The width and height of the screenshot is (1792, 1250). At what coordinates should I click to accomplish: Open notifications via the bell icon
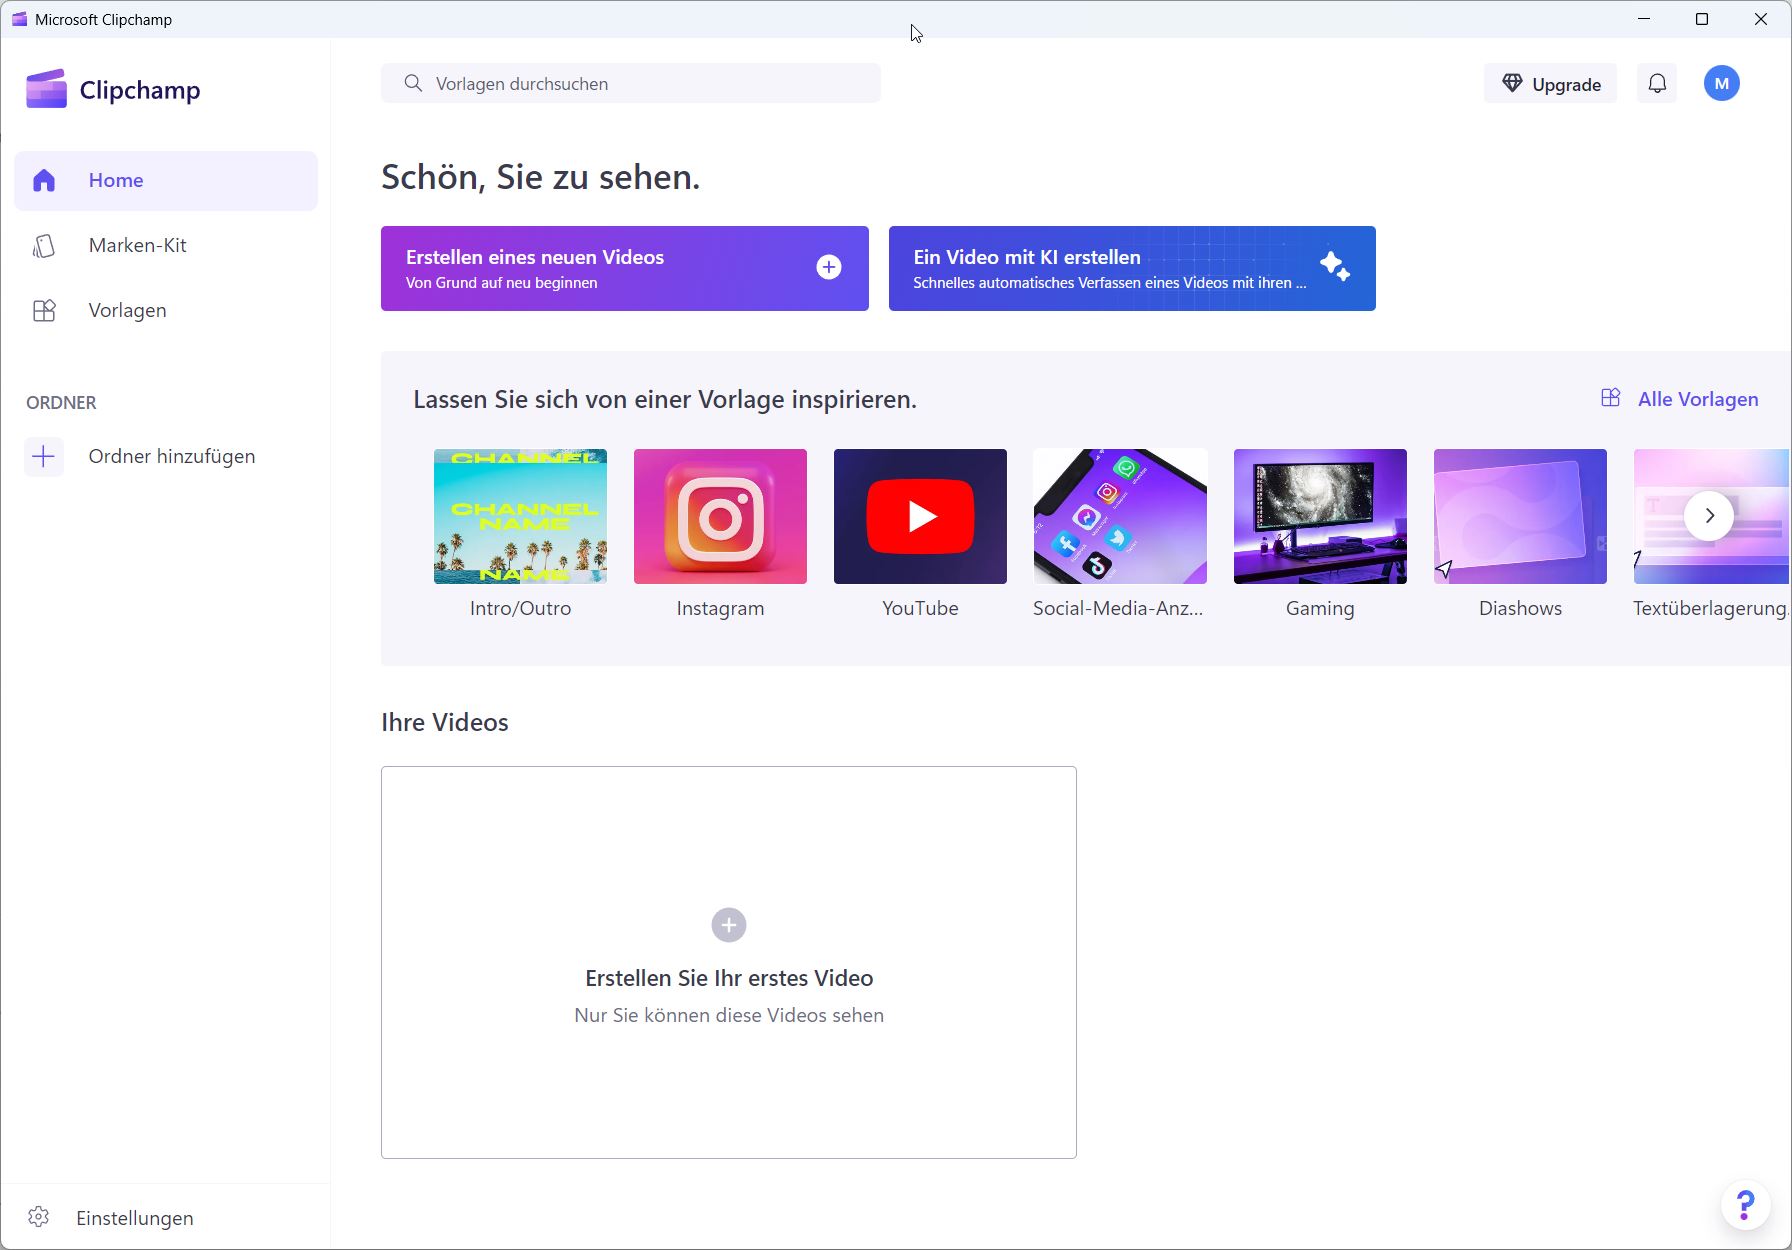pyautogui.click(x=1657, y=84)
